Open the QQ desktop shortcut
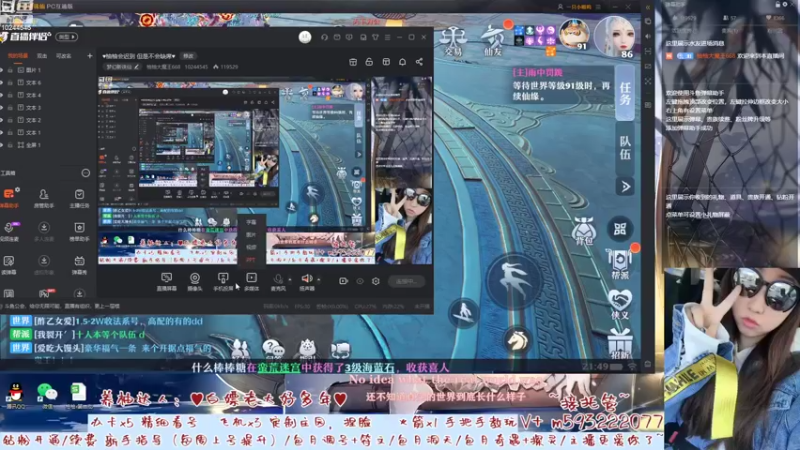 click(16, 395)
